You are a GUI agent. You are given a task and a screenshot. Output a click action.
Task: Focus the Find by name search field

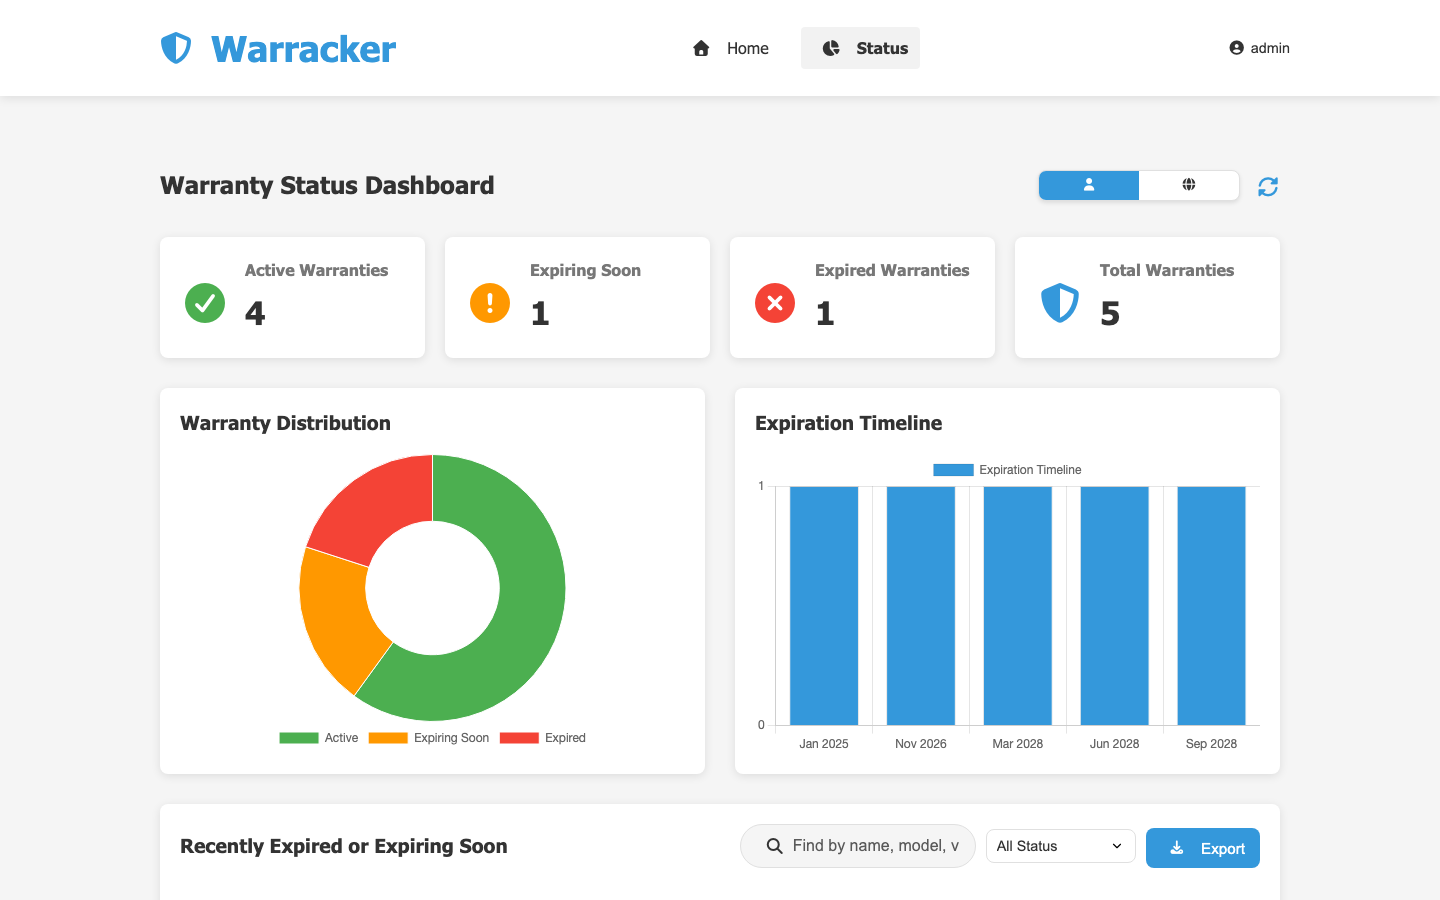(x=858, y=846)
